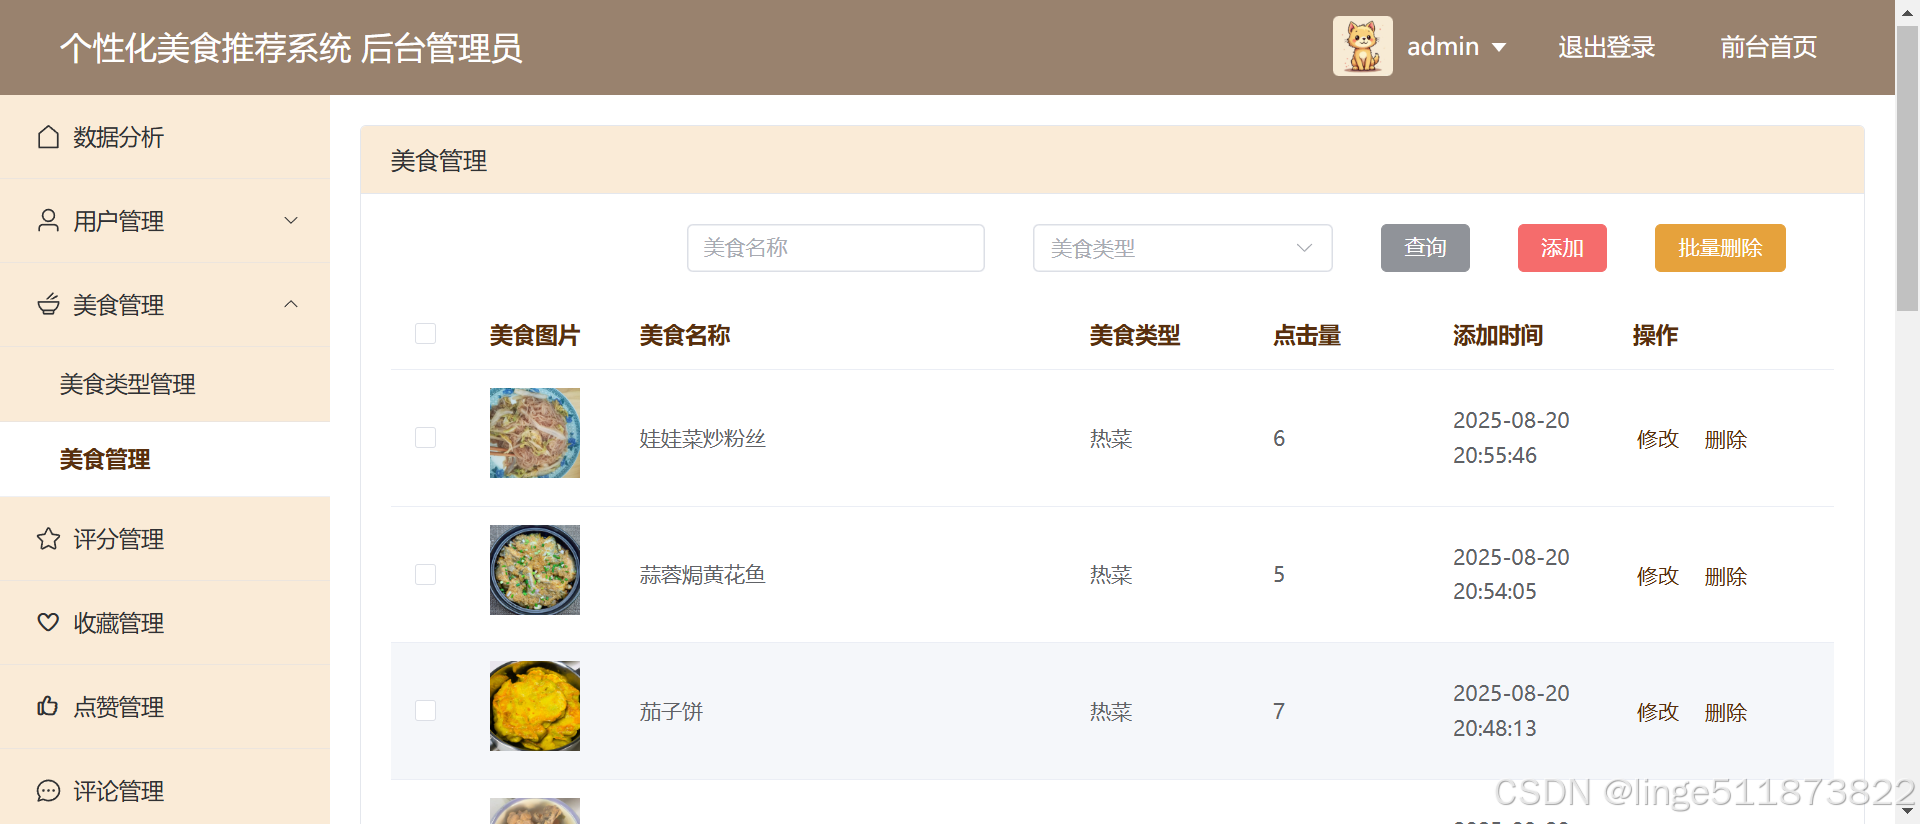Click the 热菜 type in 蒜蓉焗黄花鱼 row
Image resolution: width=1920 pixels, height=824 pixels.
(1111, 575)
